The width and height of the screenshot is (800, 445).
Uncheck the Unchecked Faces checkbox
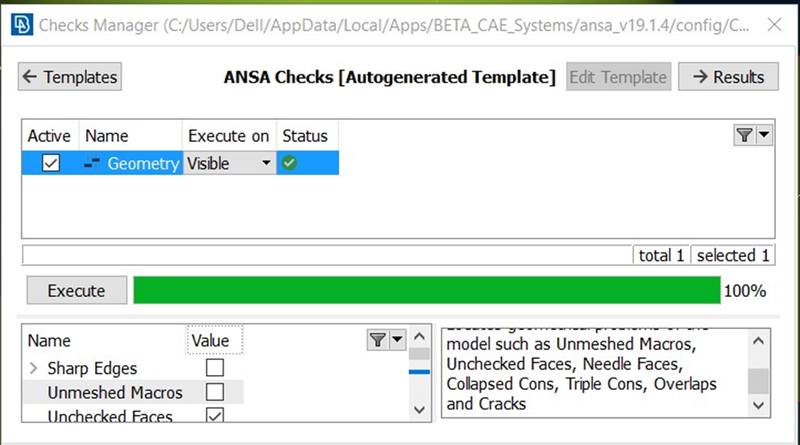click(x=215, y=415)
